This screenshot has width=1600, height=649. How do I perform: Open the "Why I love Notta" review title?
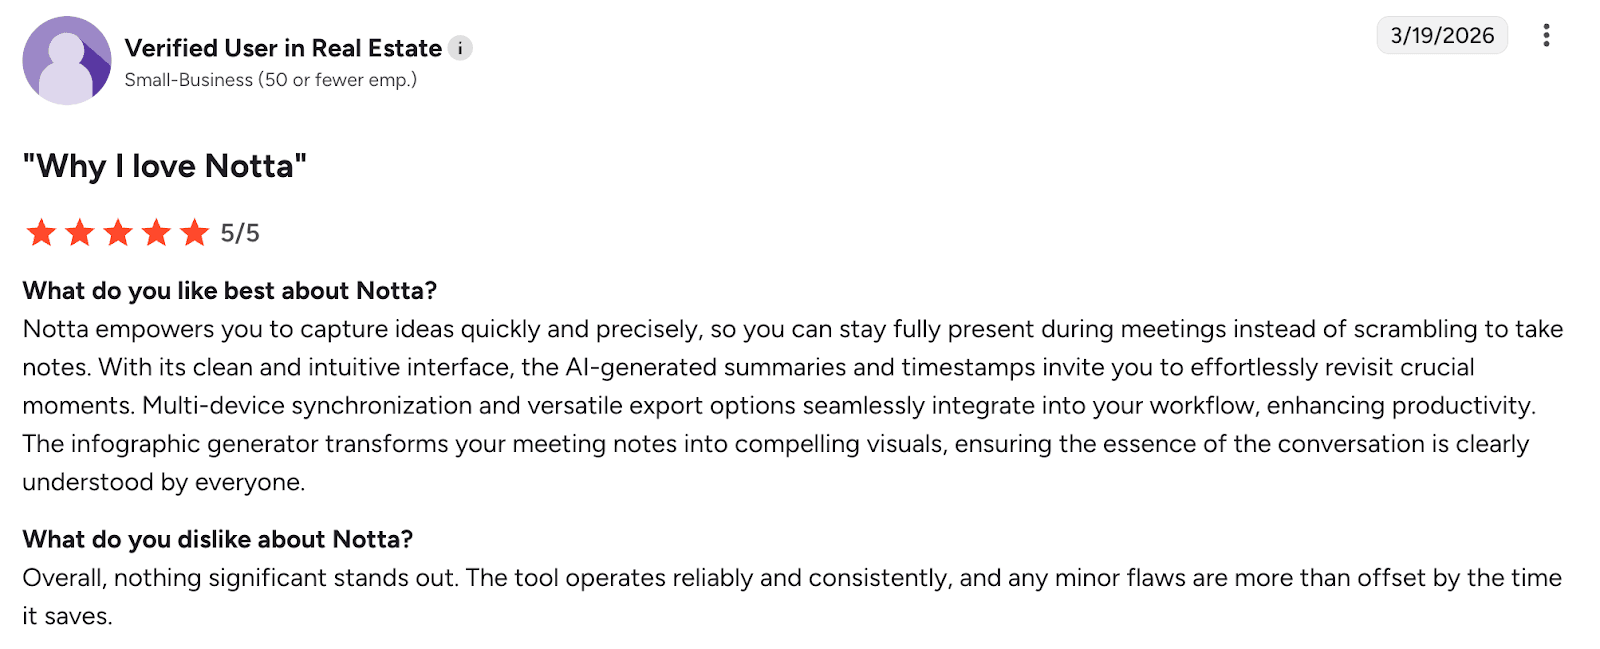pyautogui.click(x=165, y=166)
